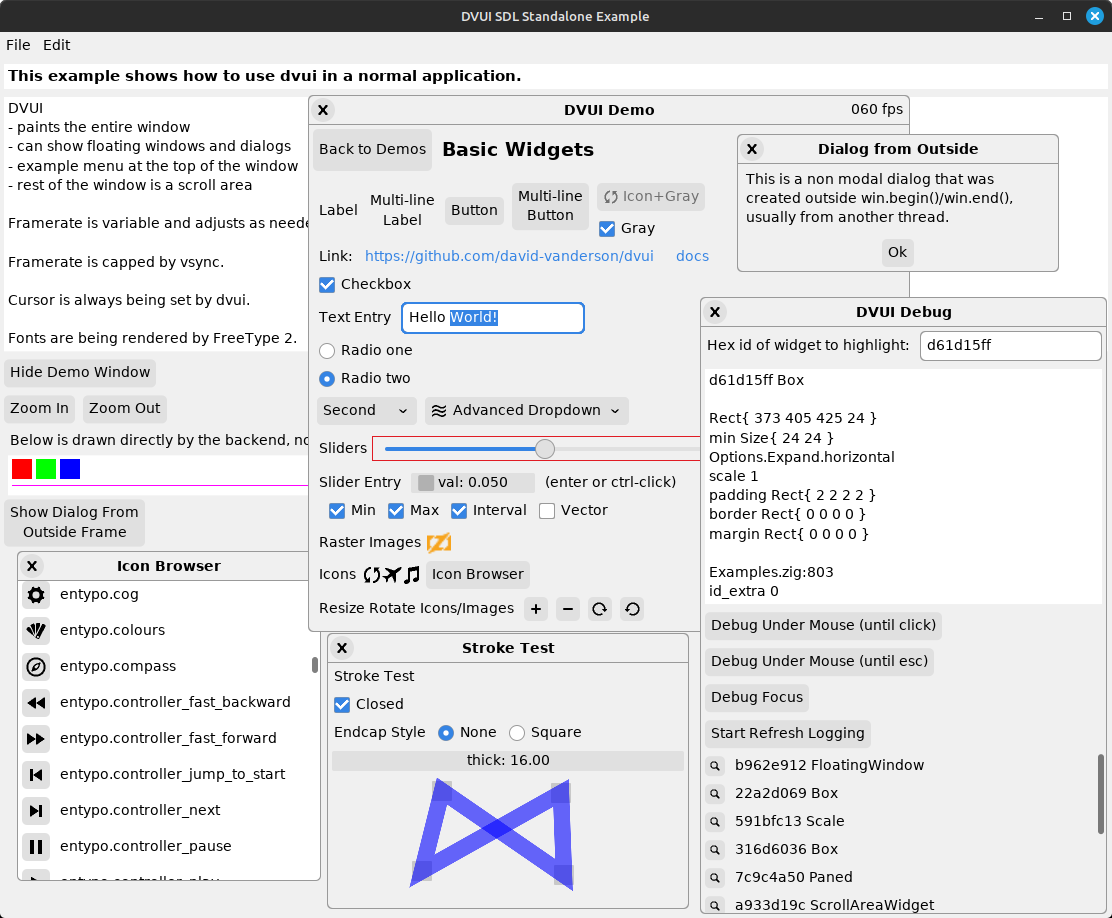The height and width of the screenshot is (918, 1112).
Task: Select the entypo.cog icon in Icon Browser
Action: coord(36,594)
